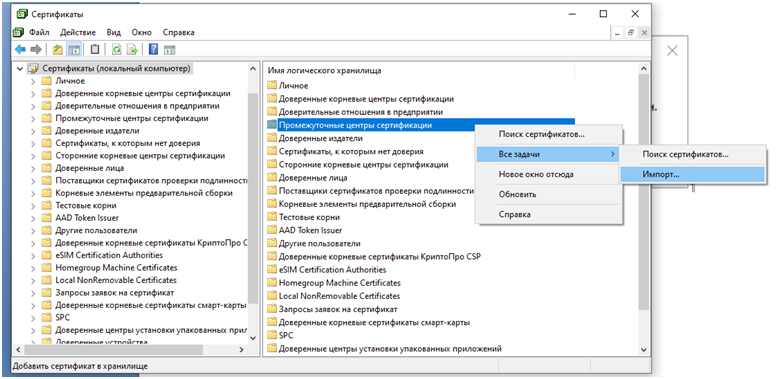Select Другие пользователи in left tree
The width and height of the screenshot is (776, 379).
(x=96, y=230)
